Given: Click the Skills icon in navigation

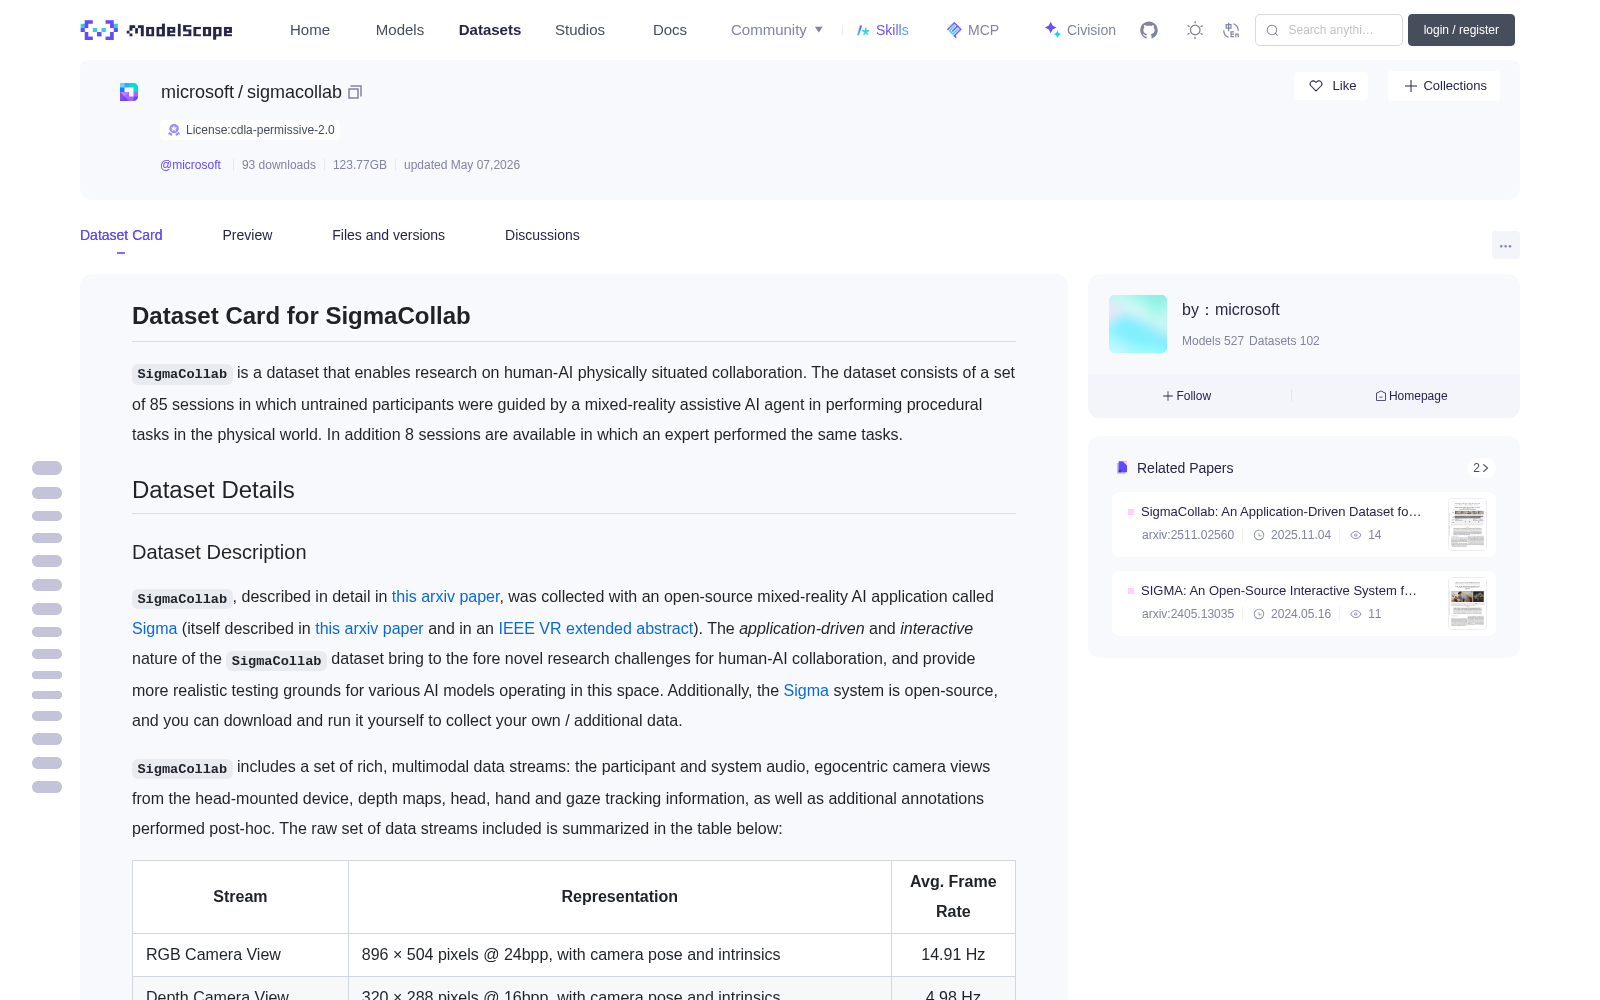Looking at the screenshot, I should coord(863,30).
